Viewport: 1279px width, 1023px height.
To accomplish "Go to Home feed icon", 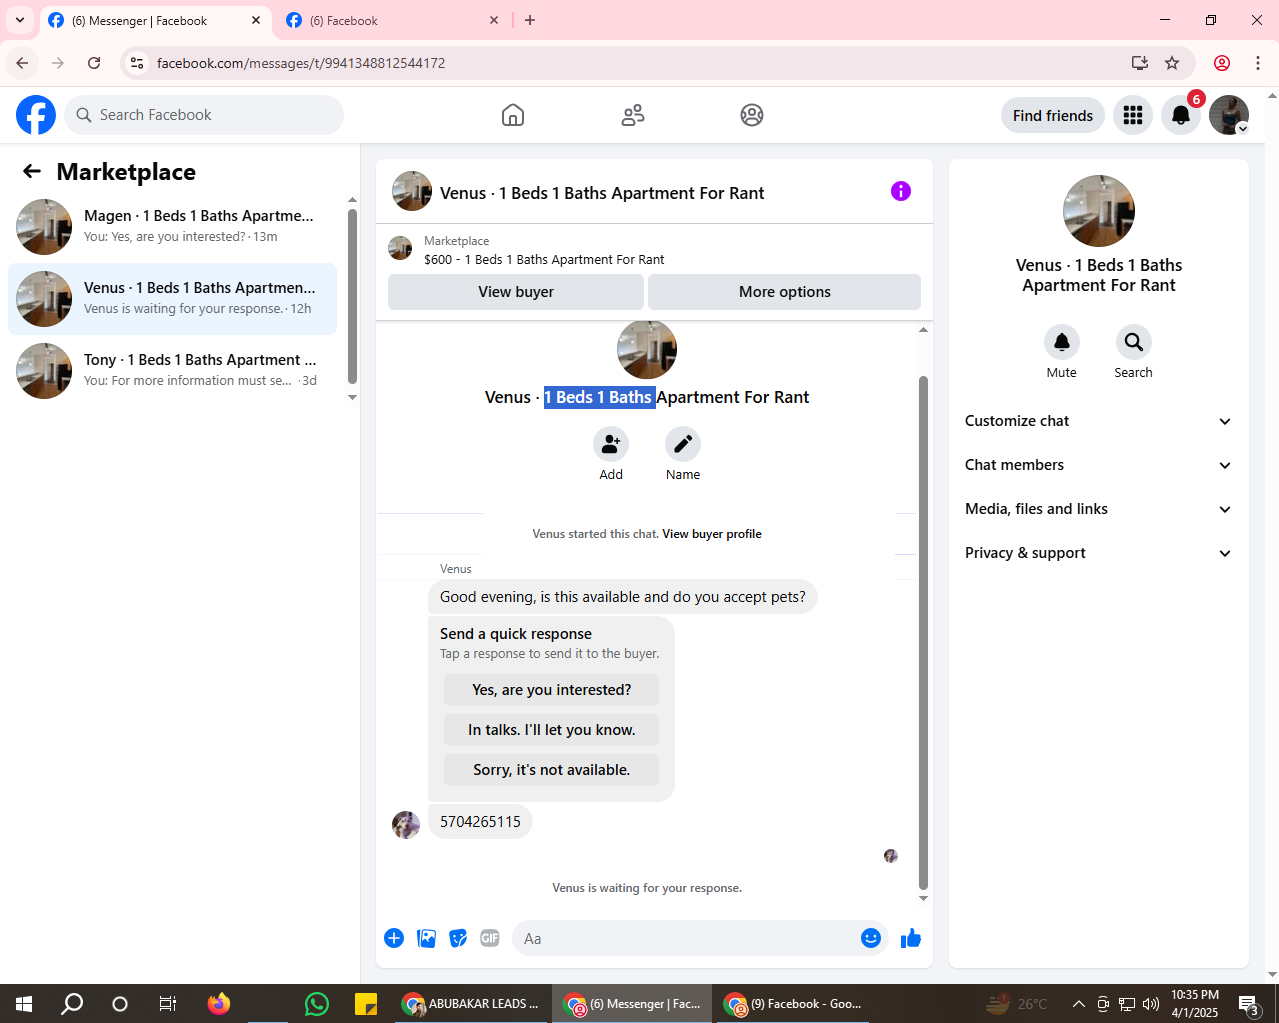I will (513, 115).
